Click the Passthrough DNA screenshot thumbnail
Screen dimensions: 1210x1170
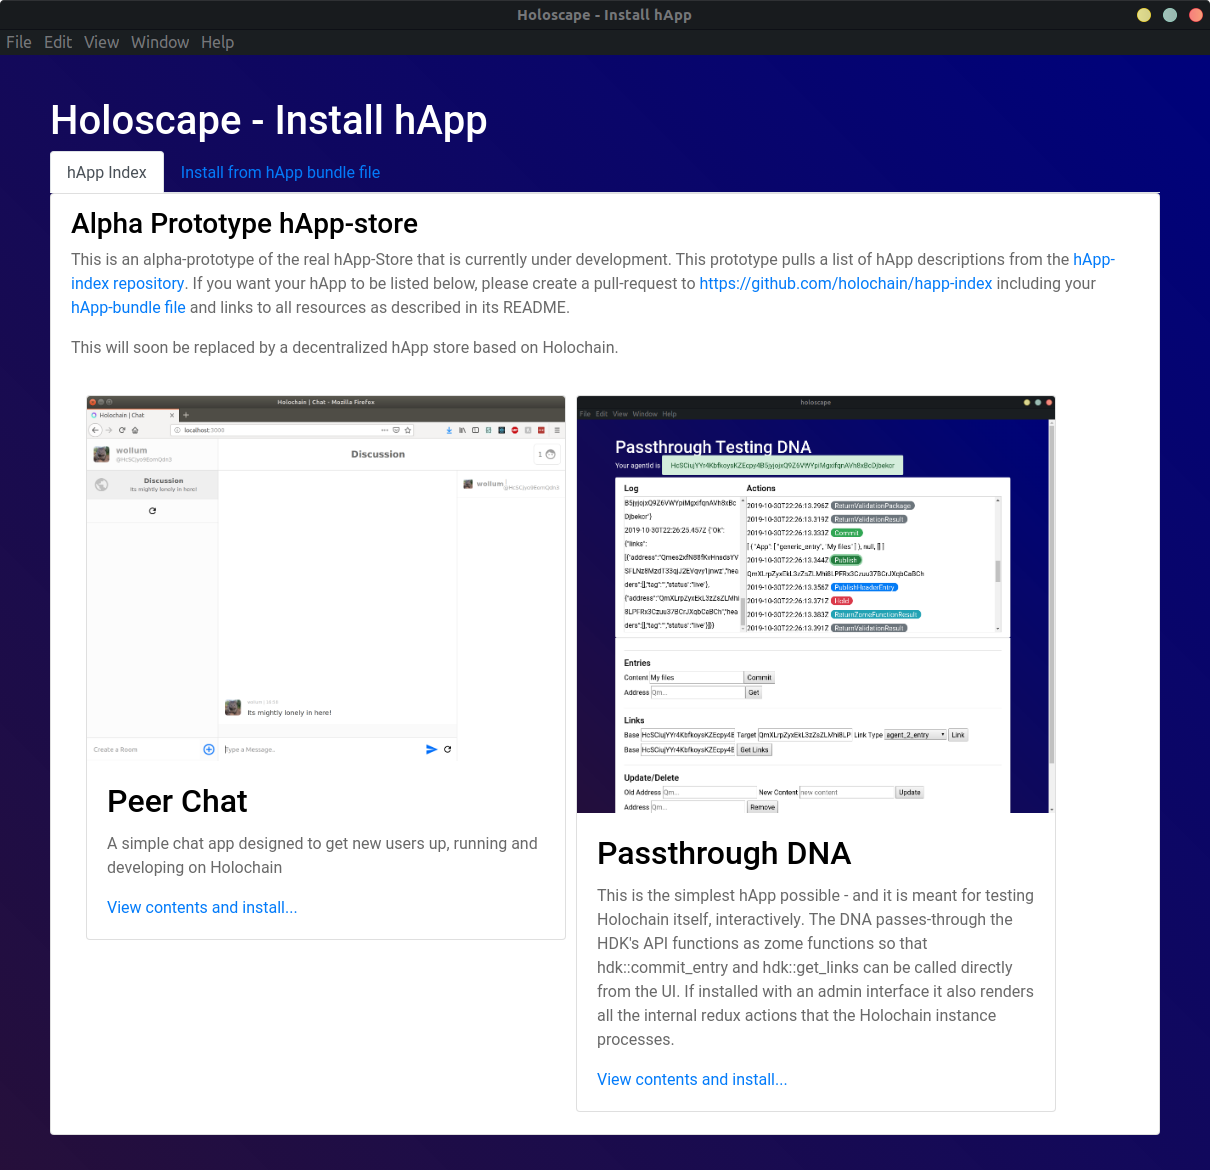(x=816, y=604)
